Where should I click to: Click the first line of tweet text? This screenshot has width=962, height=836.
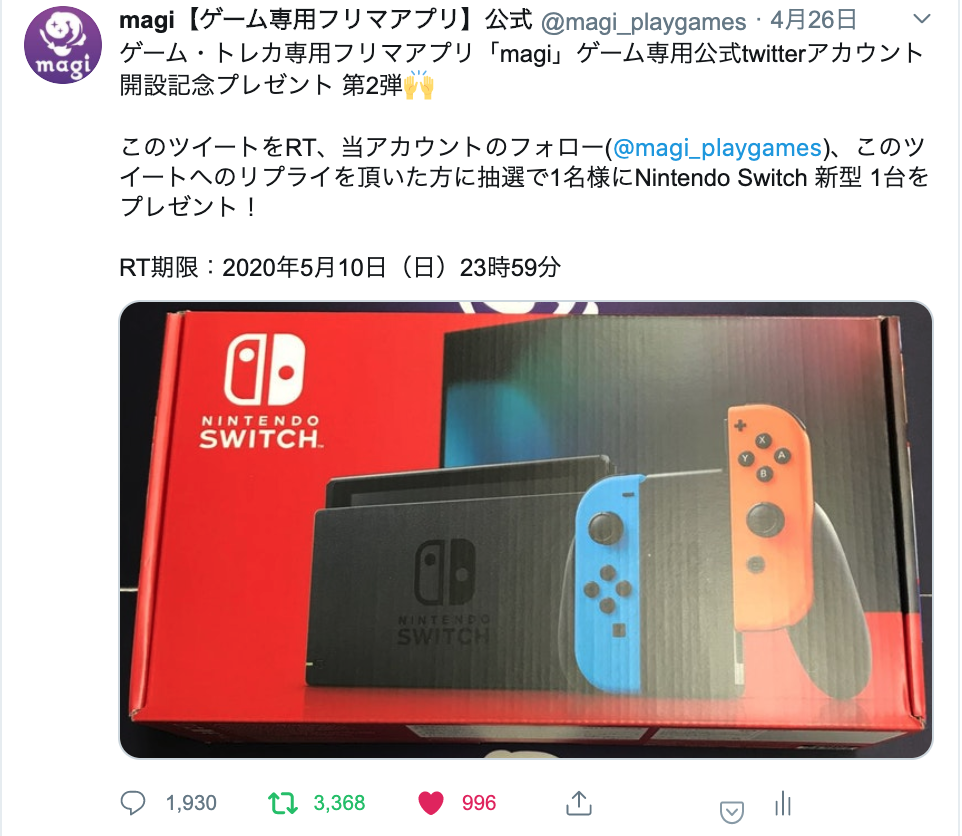[x=521, y=54]
